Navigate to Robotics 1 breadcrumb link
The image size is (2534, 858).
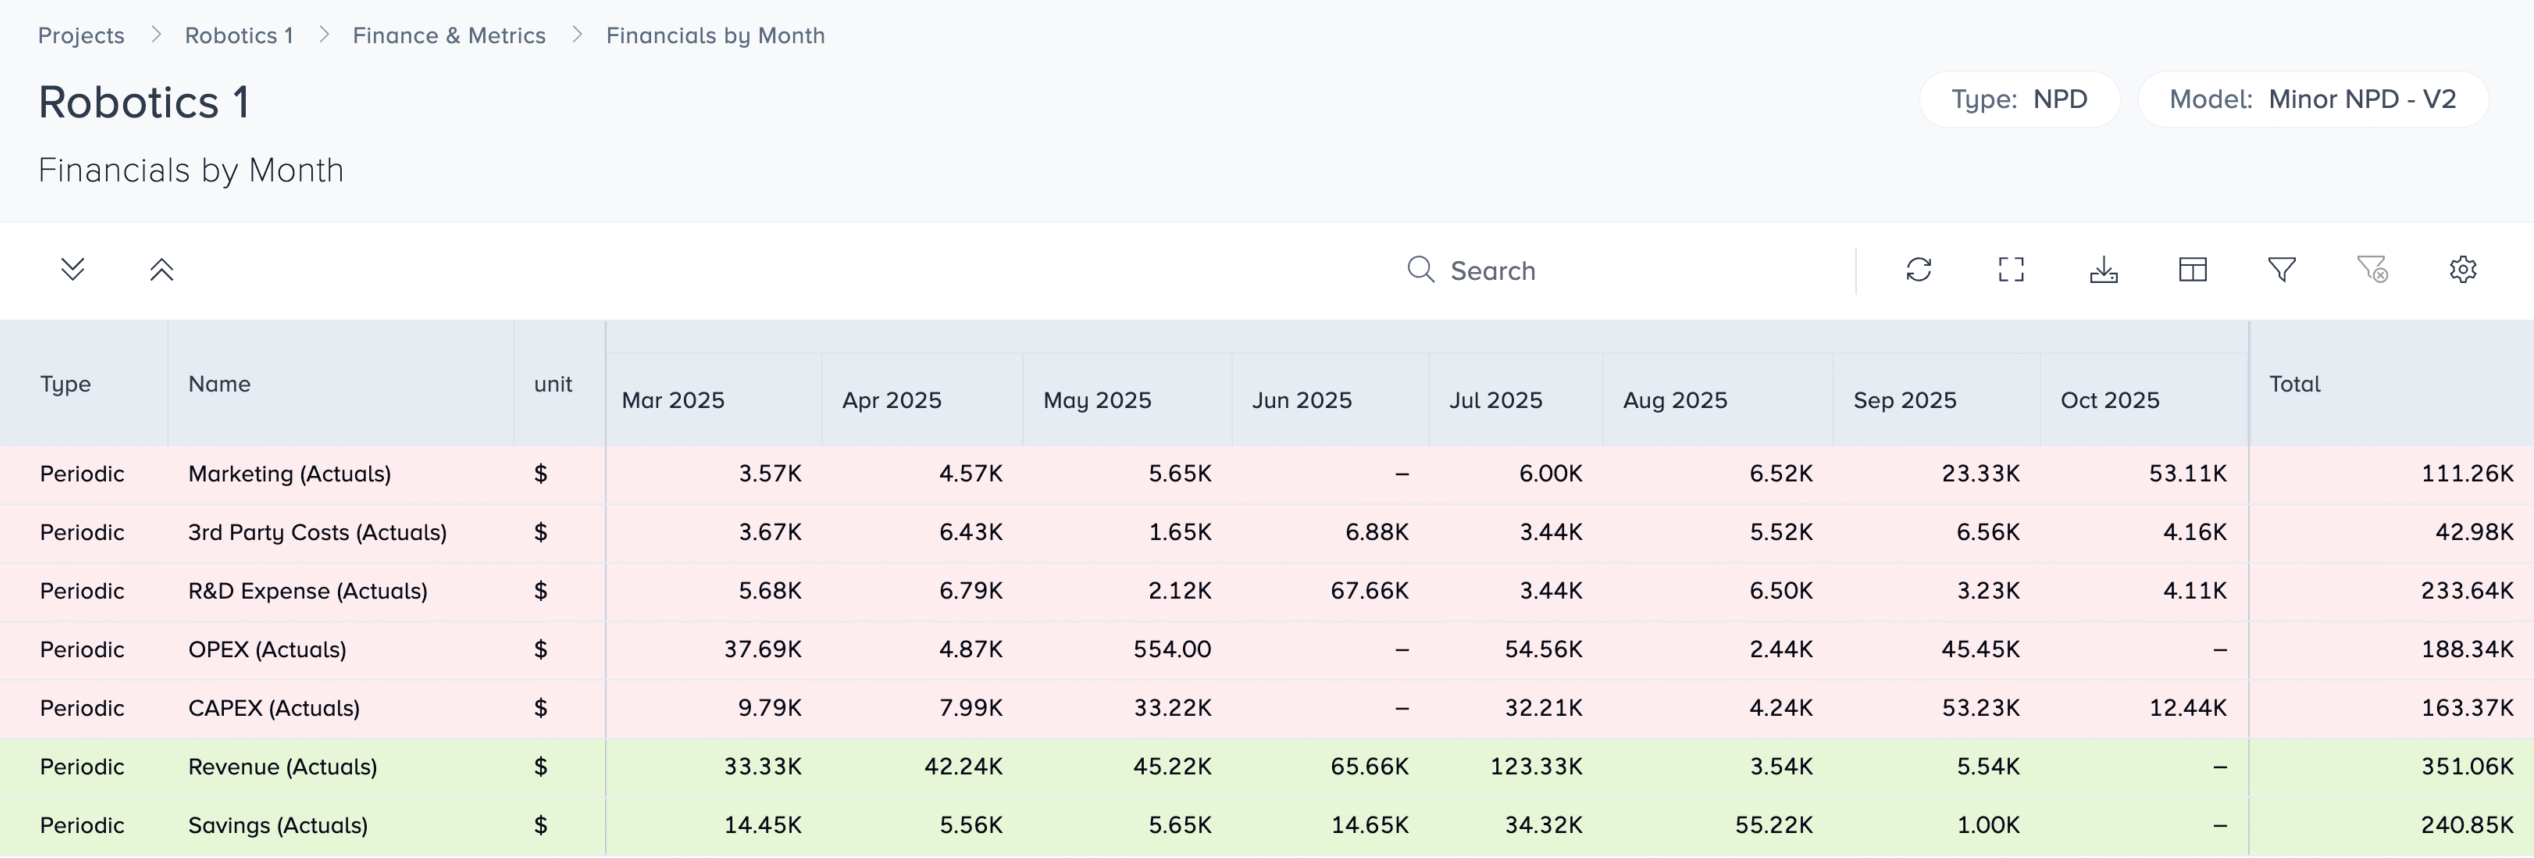point(239,36)
